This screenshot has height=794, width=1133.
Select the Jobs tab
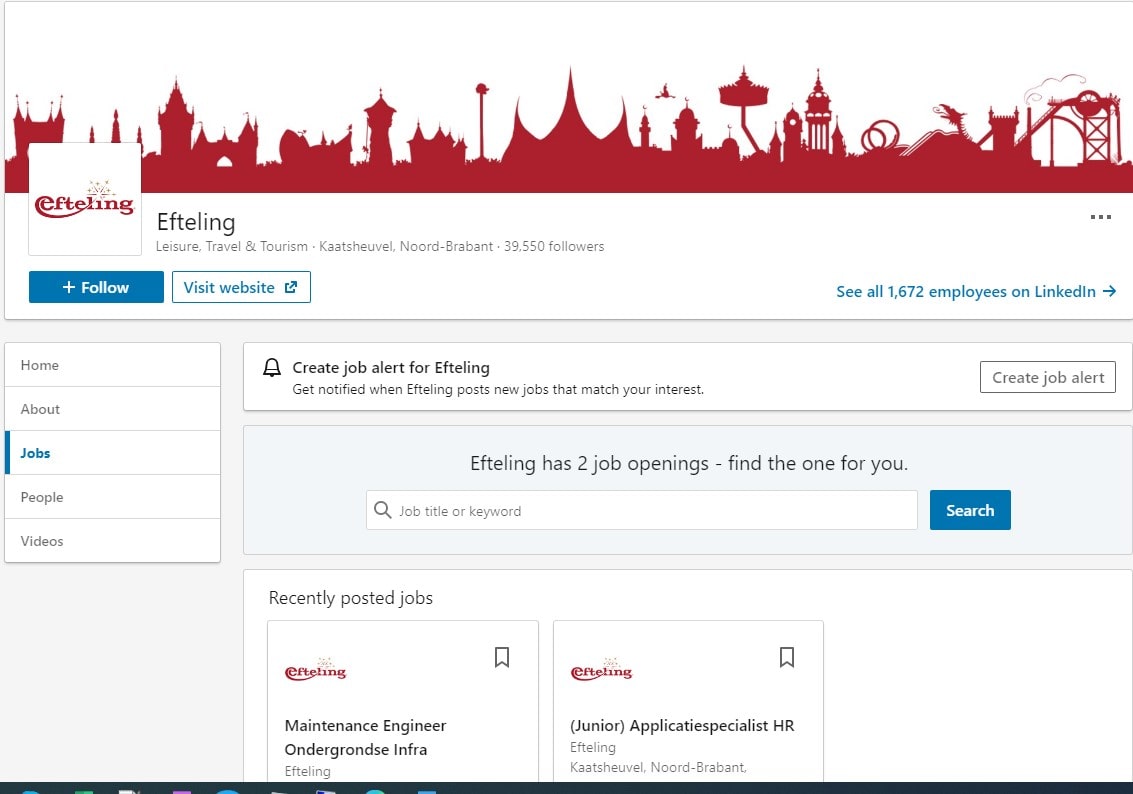tap(113, 453)
